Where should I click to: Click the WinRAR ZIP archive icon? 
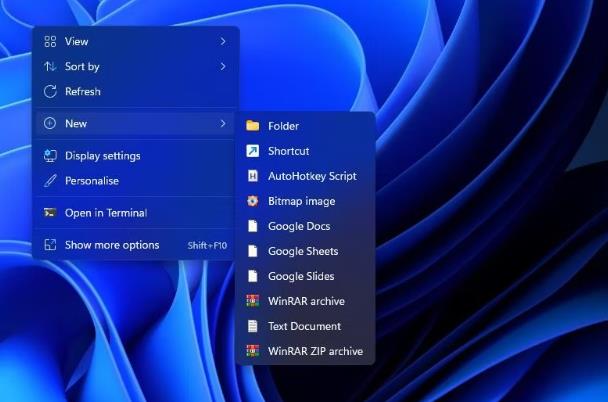coord(252,351)
